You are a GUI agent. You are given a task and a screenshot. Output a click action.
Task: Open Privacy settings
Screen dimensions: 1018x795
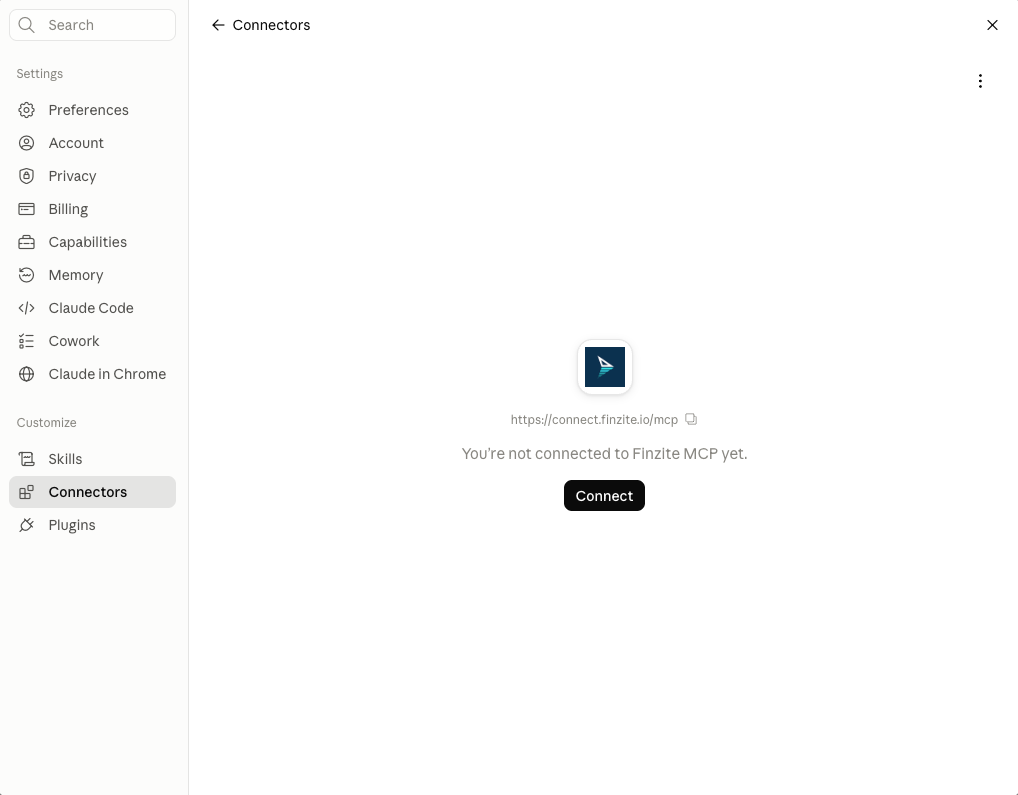tap(92, 177)
